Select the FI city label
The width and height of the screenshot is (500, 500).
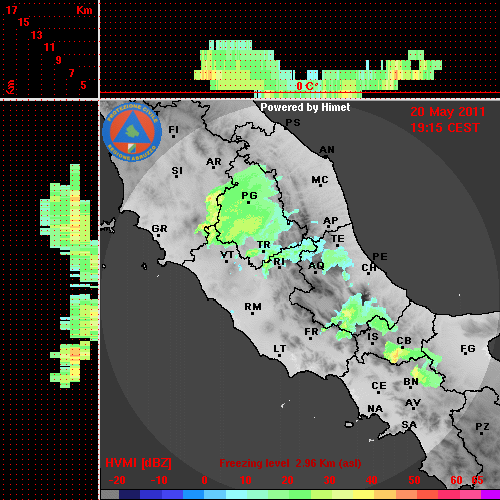point(174,129)
